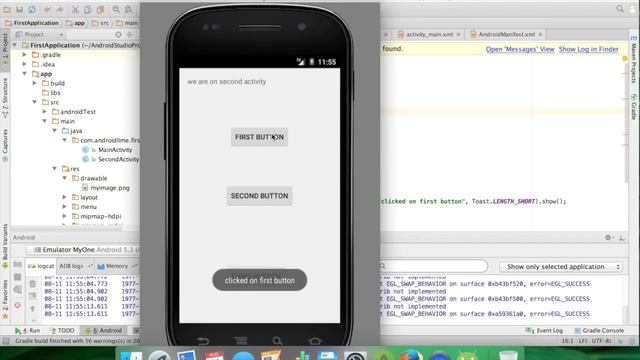The width and height of the screenshot is (640, 360).
Task: Click the clear logcat trash icon
Action: tap(32, 283)
